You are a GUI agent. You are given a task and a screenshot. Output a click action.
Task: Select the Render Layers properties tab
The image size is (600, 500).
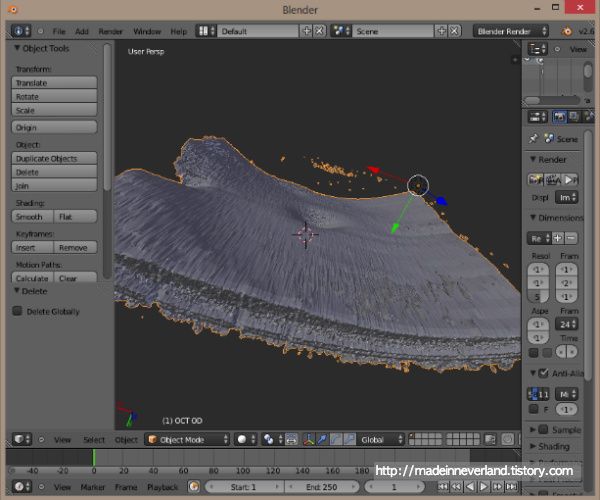[x=574, y=117]
